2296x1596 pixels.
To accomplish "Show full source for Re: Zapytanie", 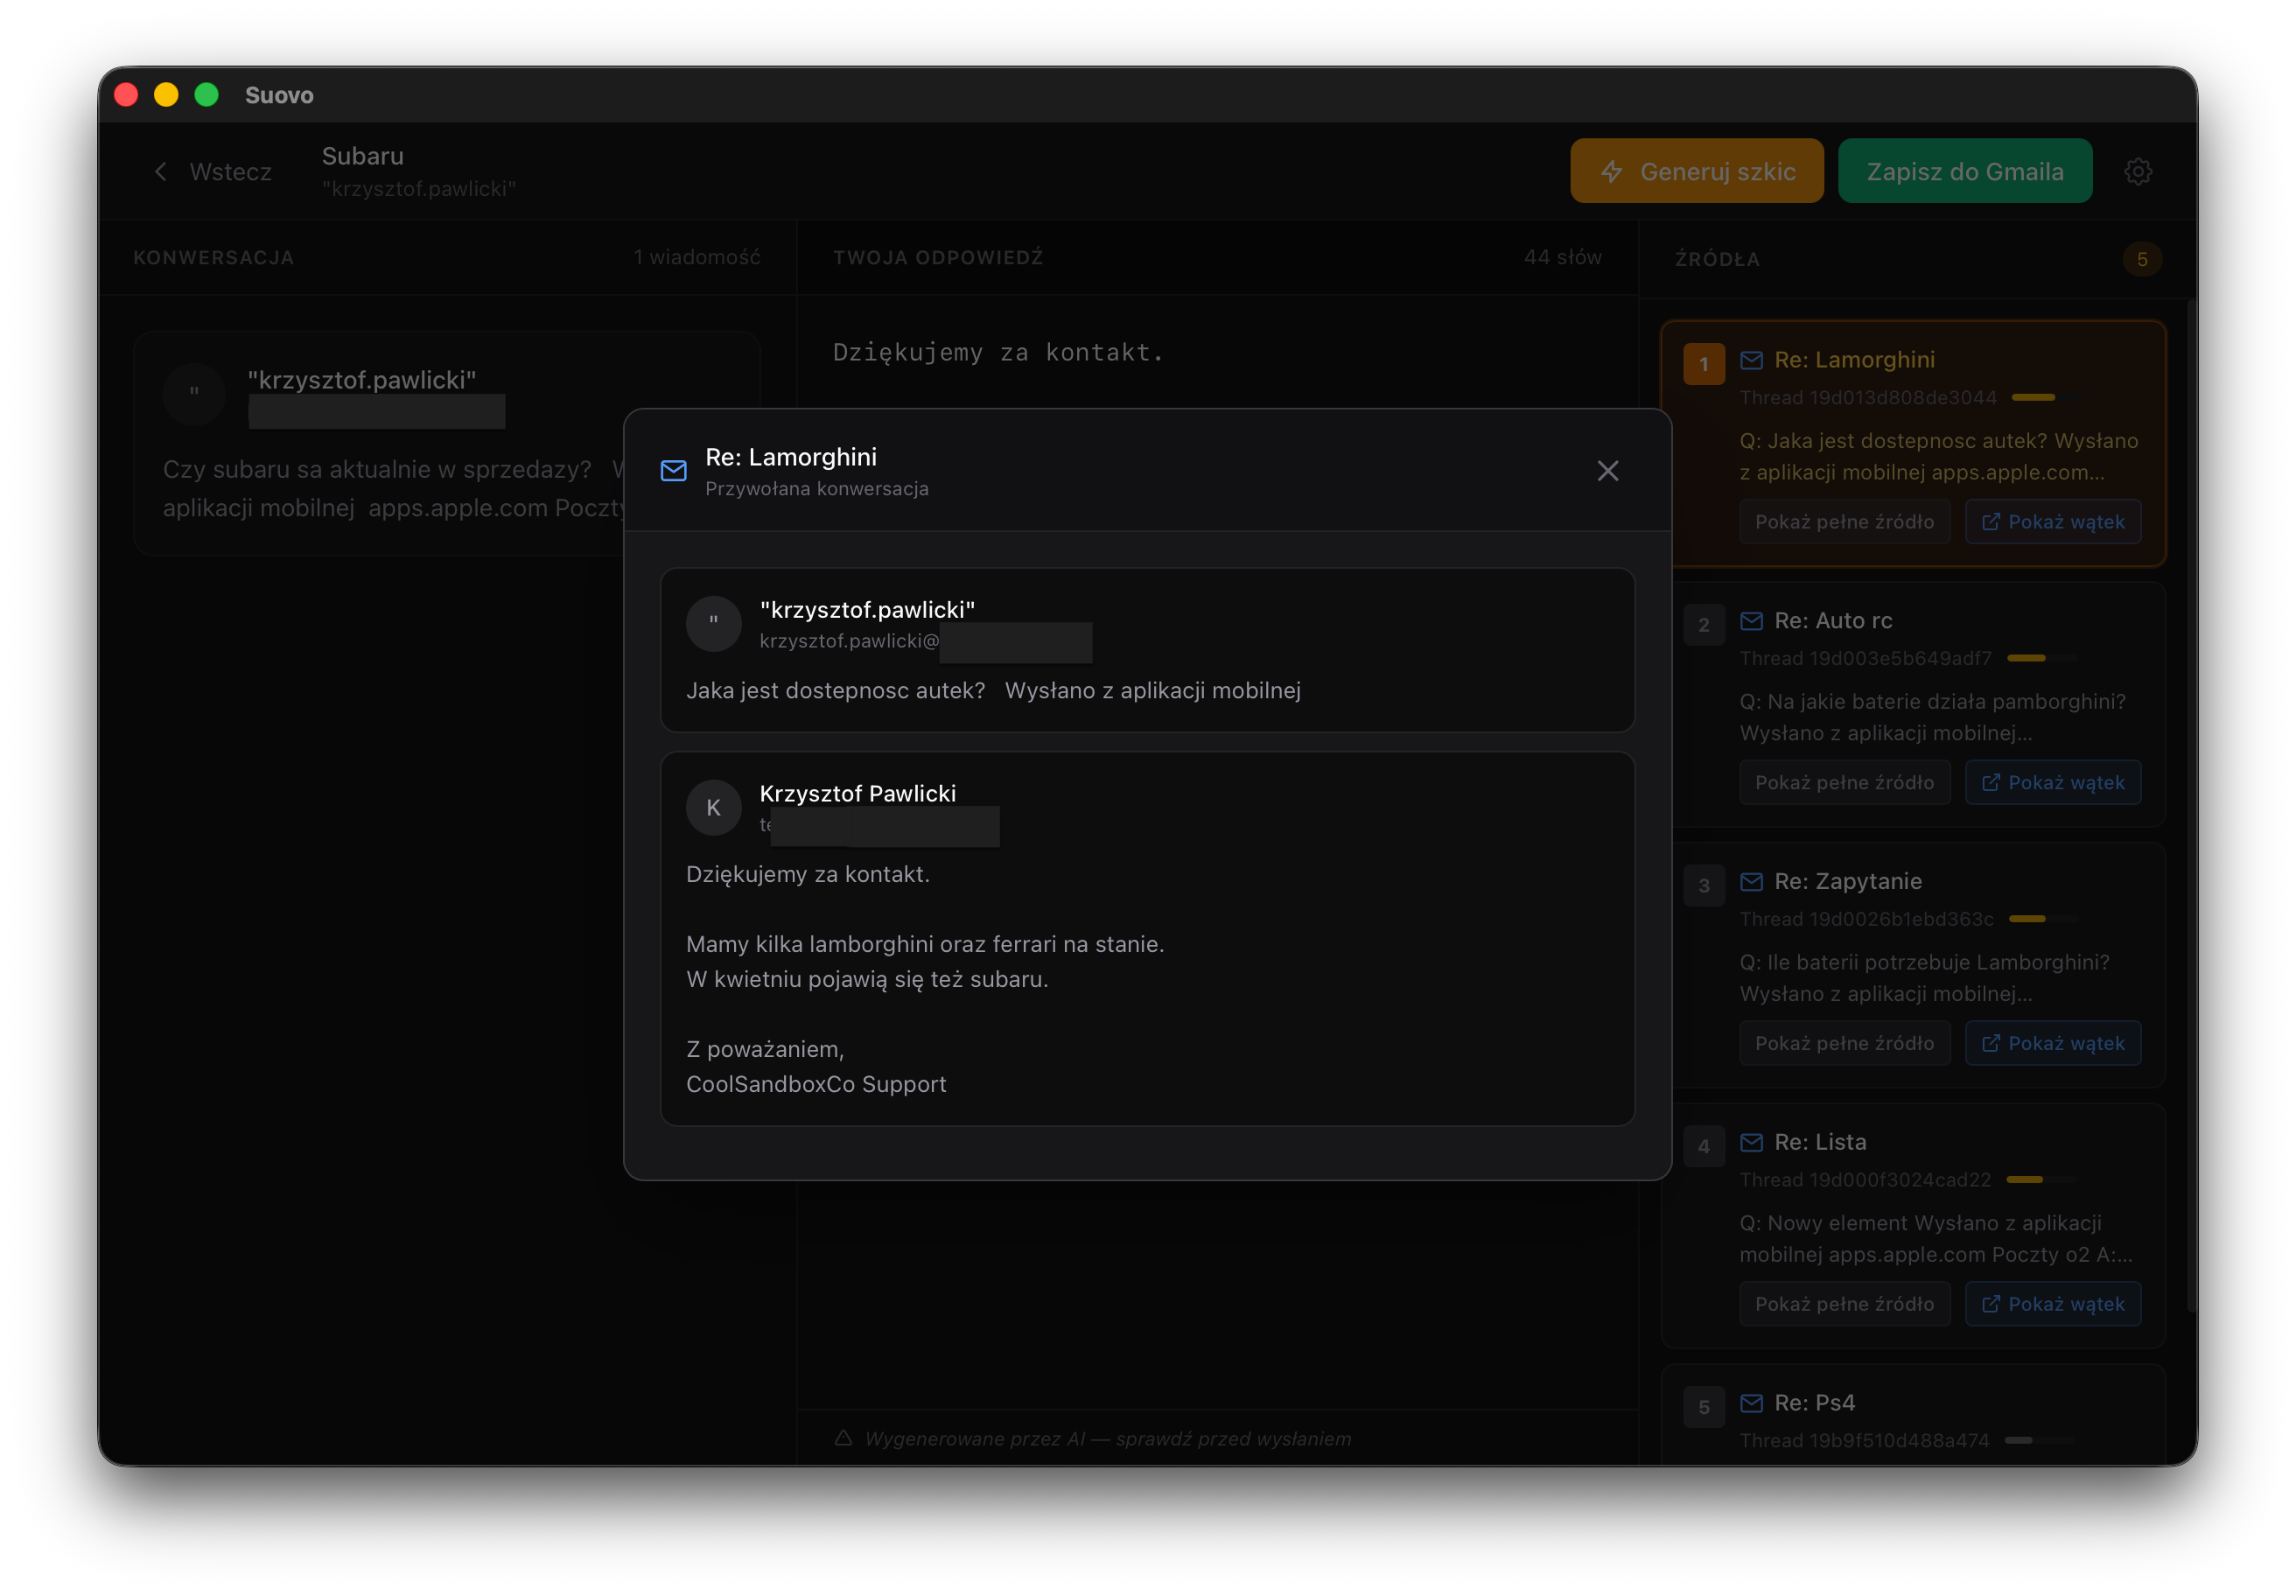I will 1844,1043.
